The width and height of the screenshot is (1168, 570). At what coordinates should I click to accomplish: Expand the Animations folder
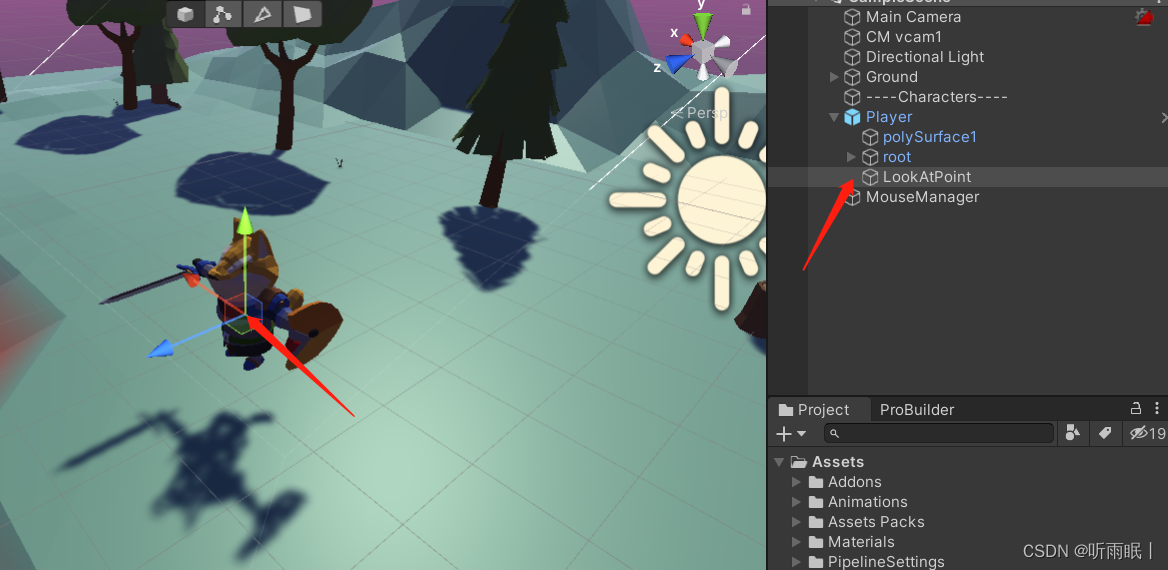click(796, 502)
